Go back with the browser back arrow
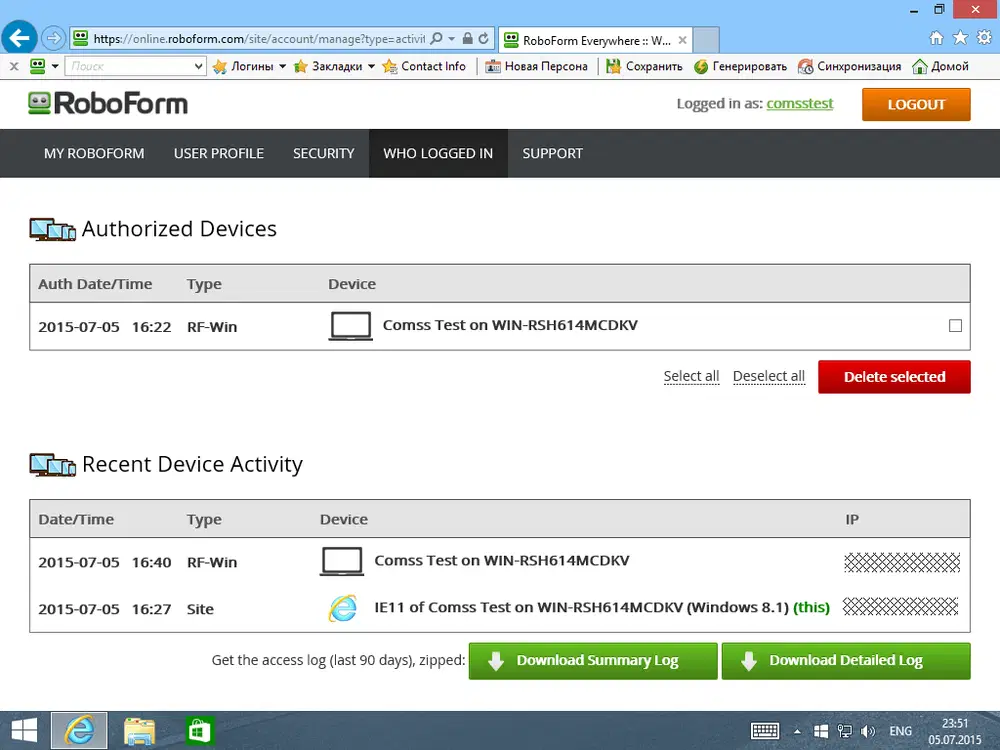The width and height of the screenshot is (1000, 750). point(19,38)
